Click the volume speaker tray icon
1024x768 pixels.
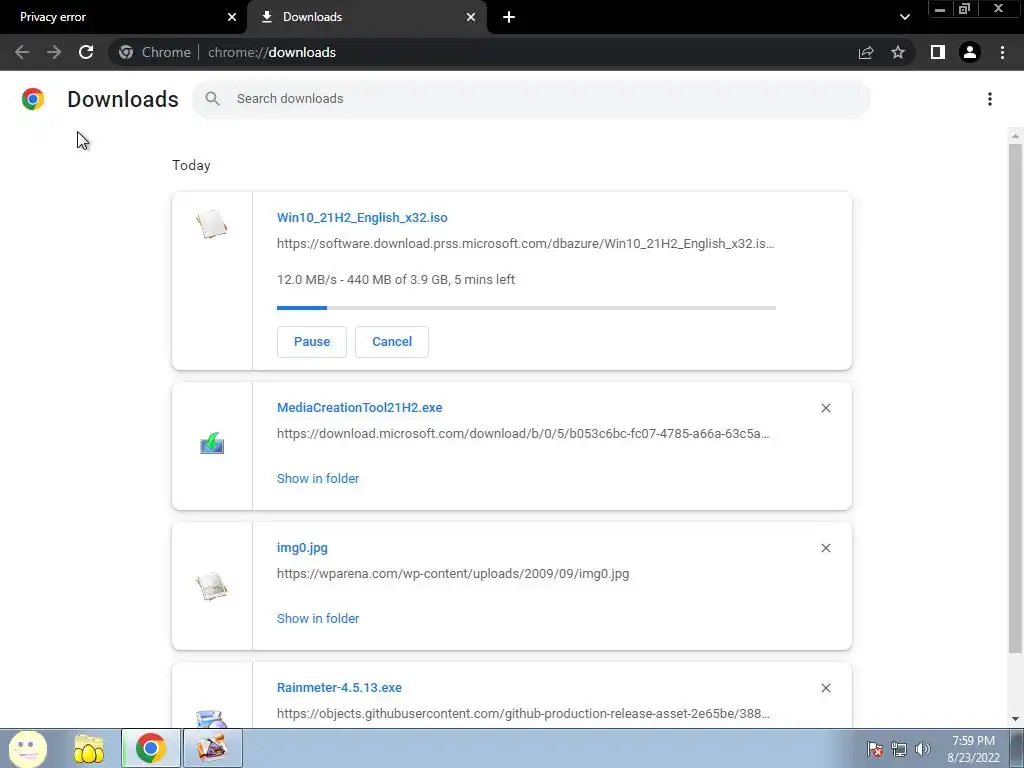click(x=922, y=749)
